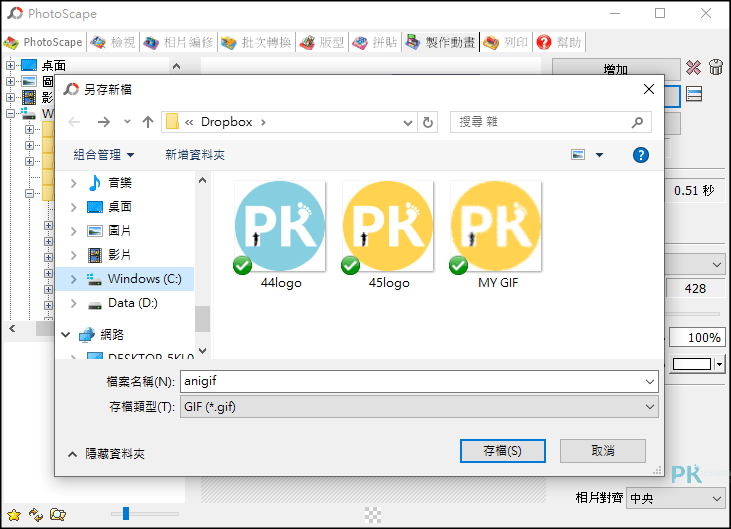Open the PhotoScape home tab
The height and width of the screenshot is (529, 731).
43,42
